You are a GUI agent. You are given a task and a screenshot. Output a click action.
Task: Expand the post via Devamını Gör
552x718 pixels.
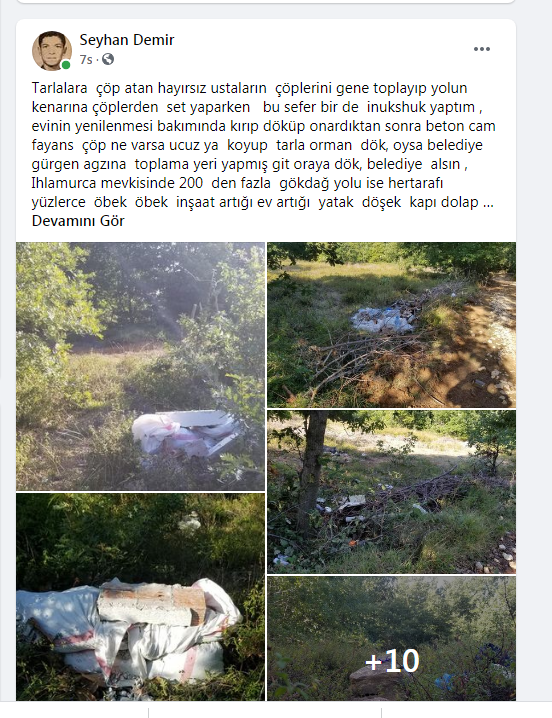tap(78, 221)
